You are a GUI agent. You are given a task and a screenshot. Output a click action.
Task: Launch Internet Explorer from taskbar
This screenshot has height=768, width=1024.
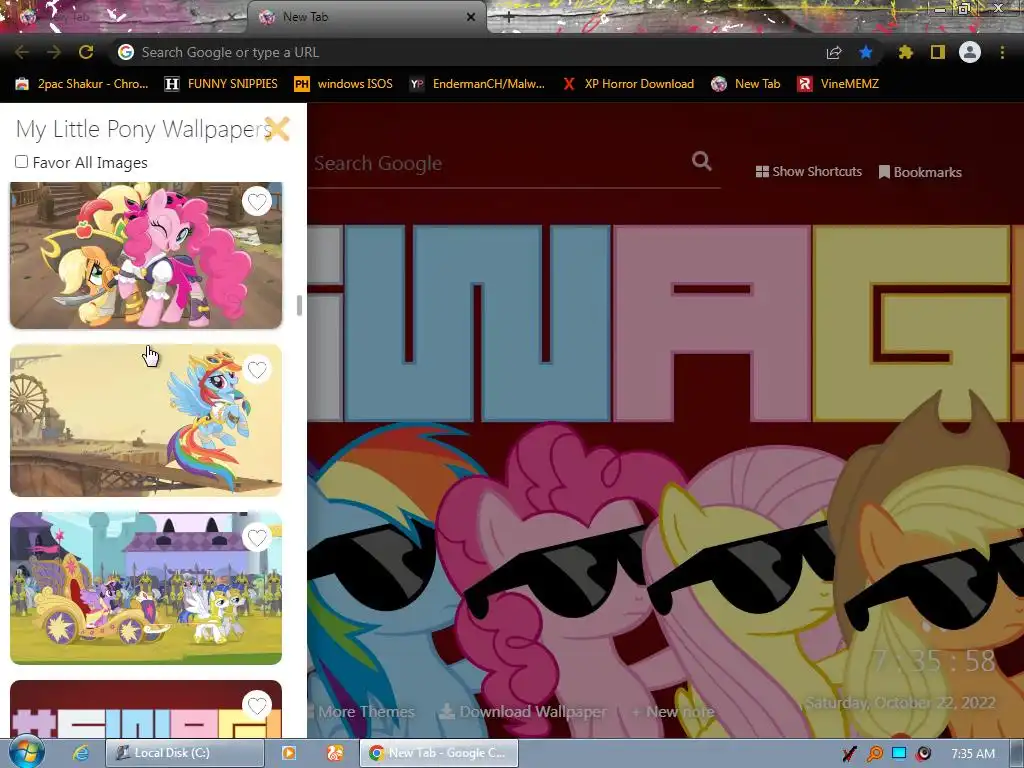pos(81,753)
